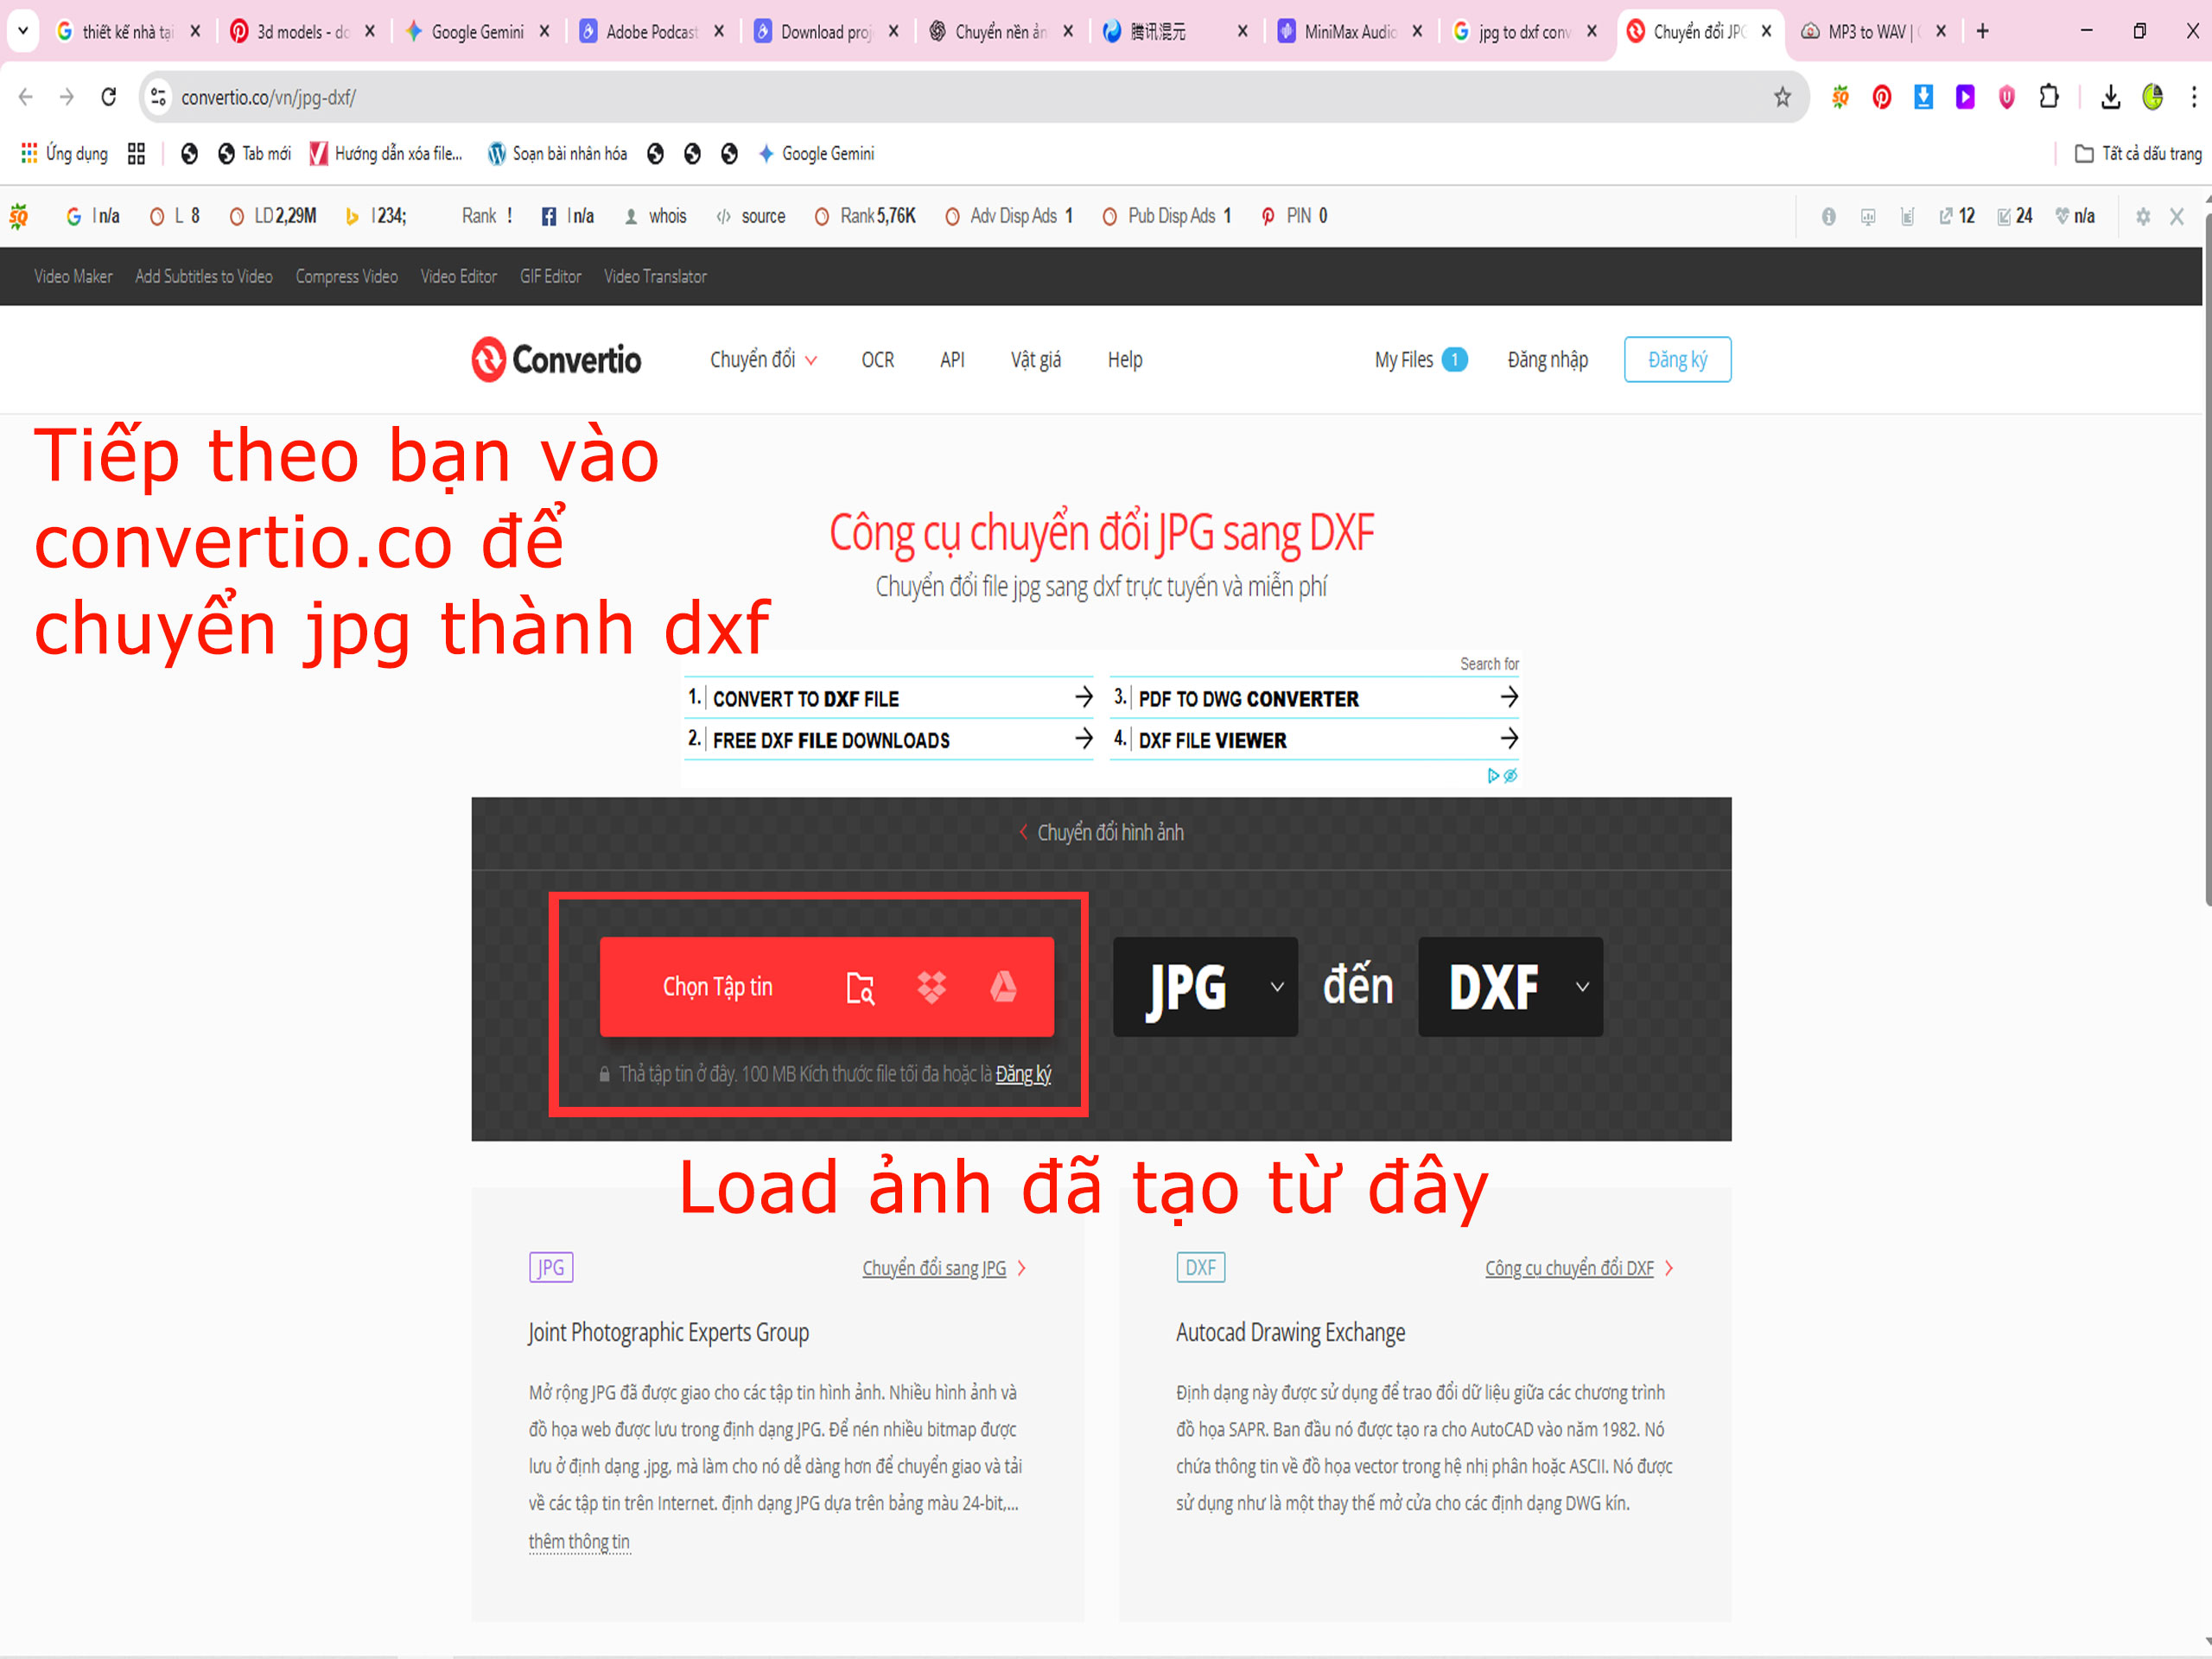
Task: Click the Convertio logo
Action: point(556,359)
